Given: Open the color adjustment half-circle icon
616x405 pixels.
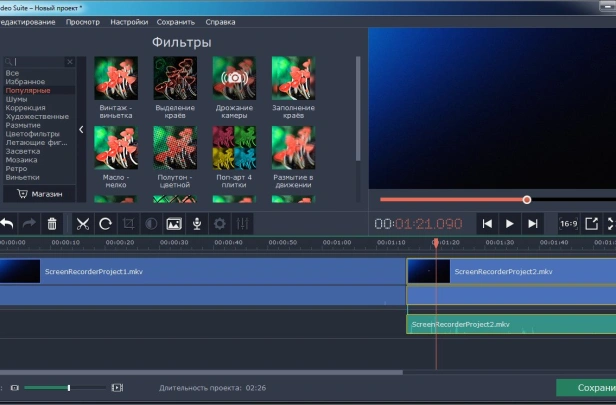Looking at the screenshot, I should coord(151,224).
